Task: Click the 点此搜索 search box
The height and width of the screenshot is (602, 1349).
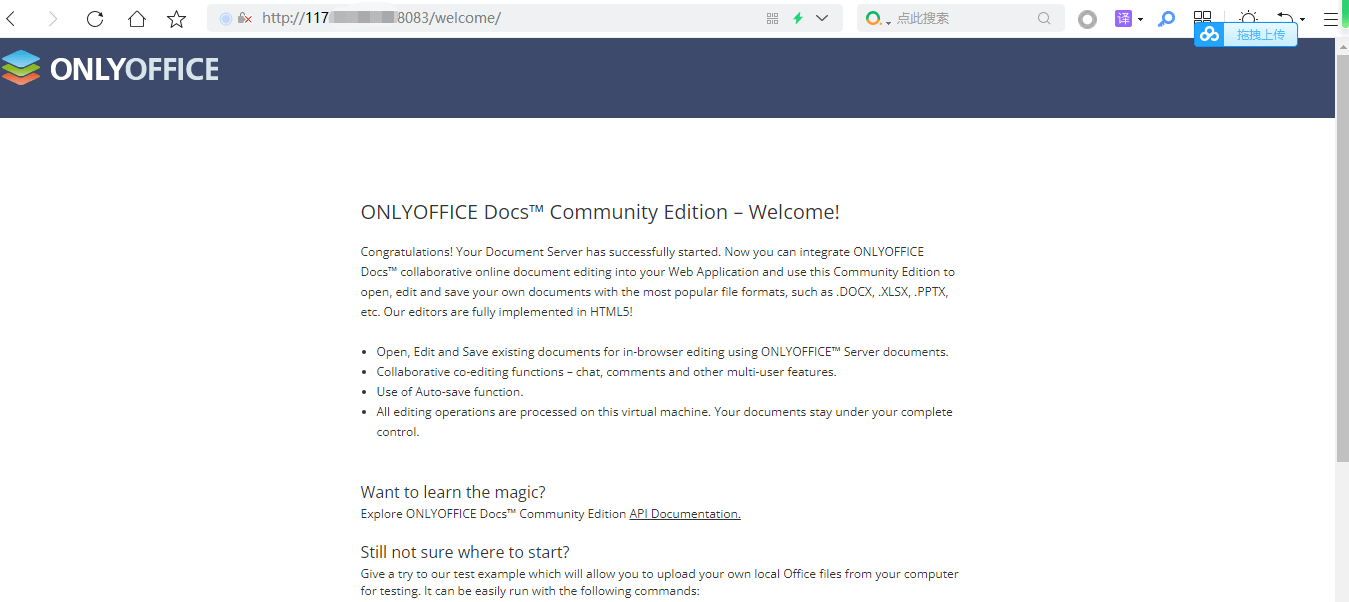Action: [960, 18]
